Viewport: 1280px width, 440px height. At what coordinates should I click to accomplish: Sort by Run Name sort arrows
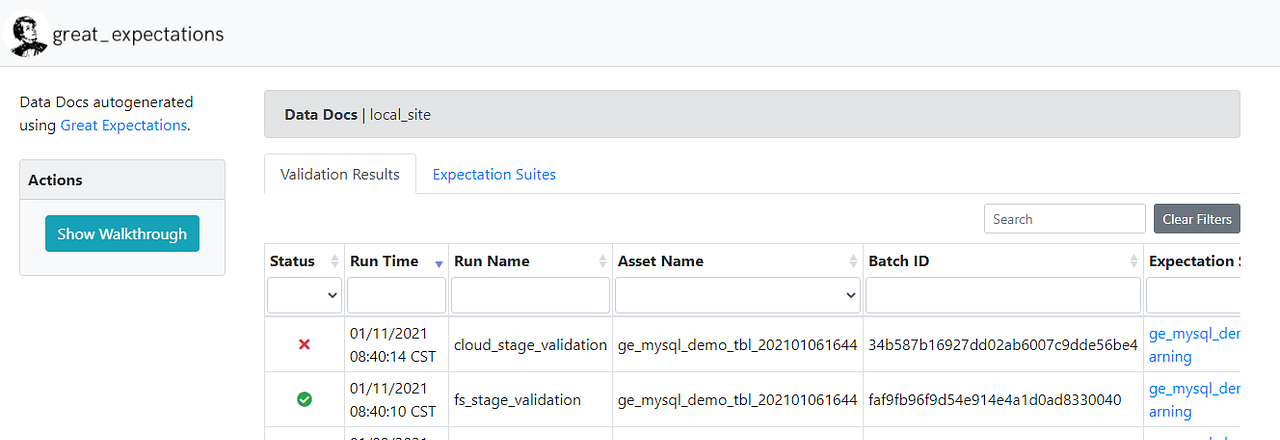[602, 262]
